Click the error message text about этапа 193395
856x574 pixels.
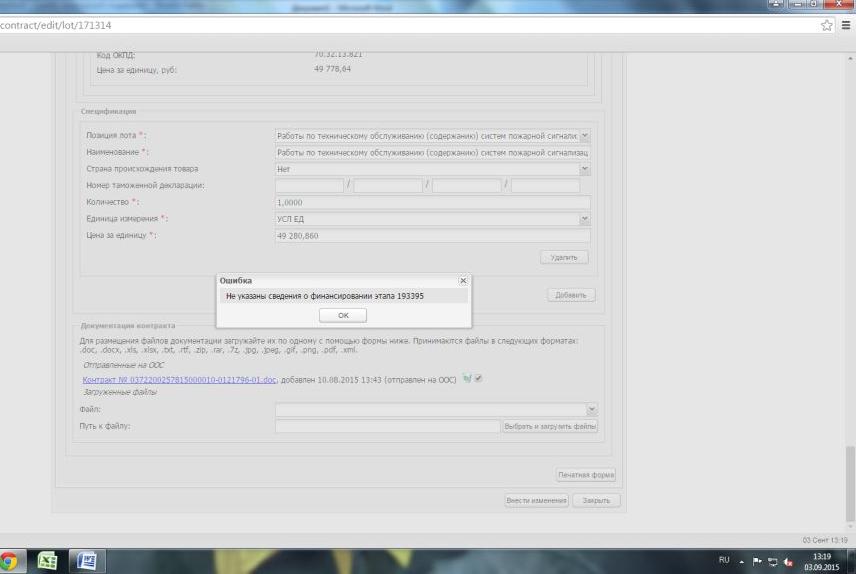pos(325,296)
